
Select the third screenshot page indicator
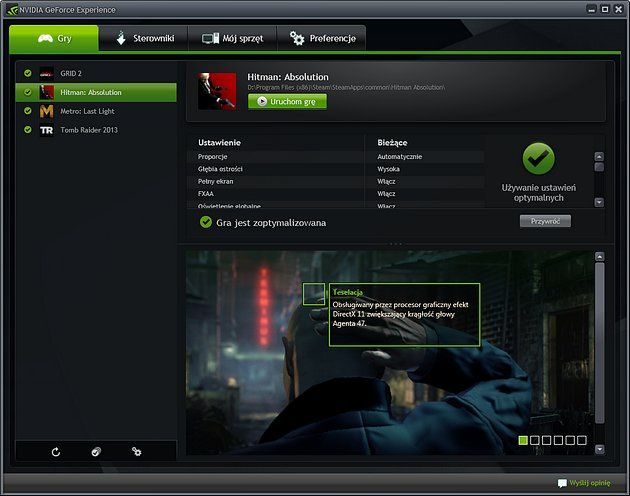coord(546,440)
